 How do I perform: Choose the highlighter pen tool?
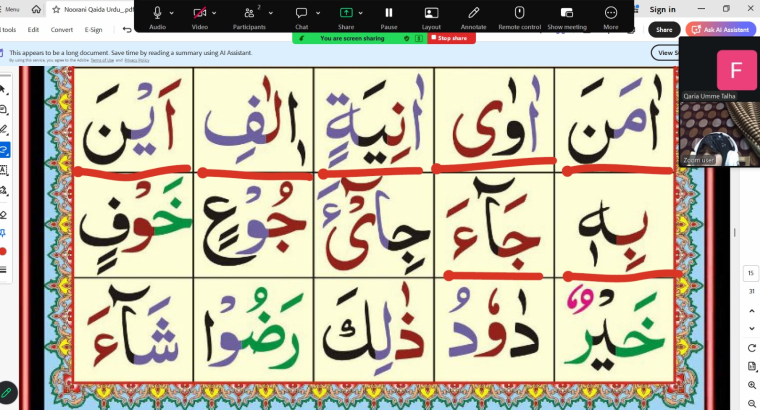pos(3,129)
